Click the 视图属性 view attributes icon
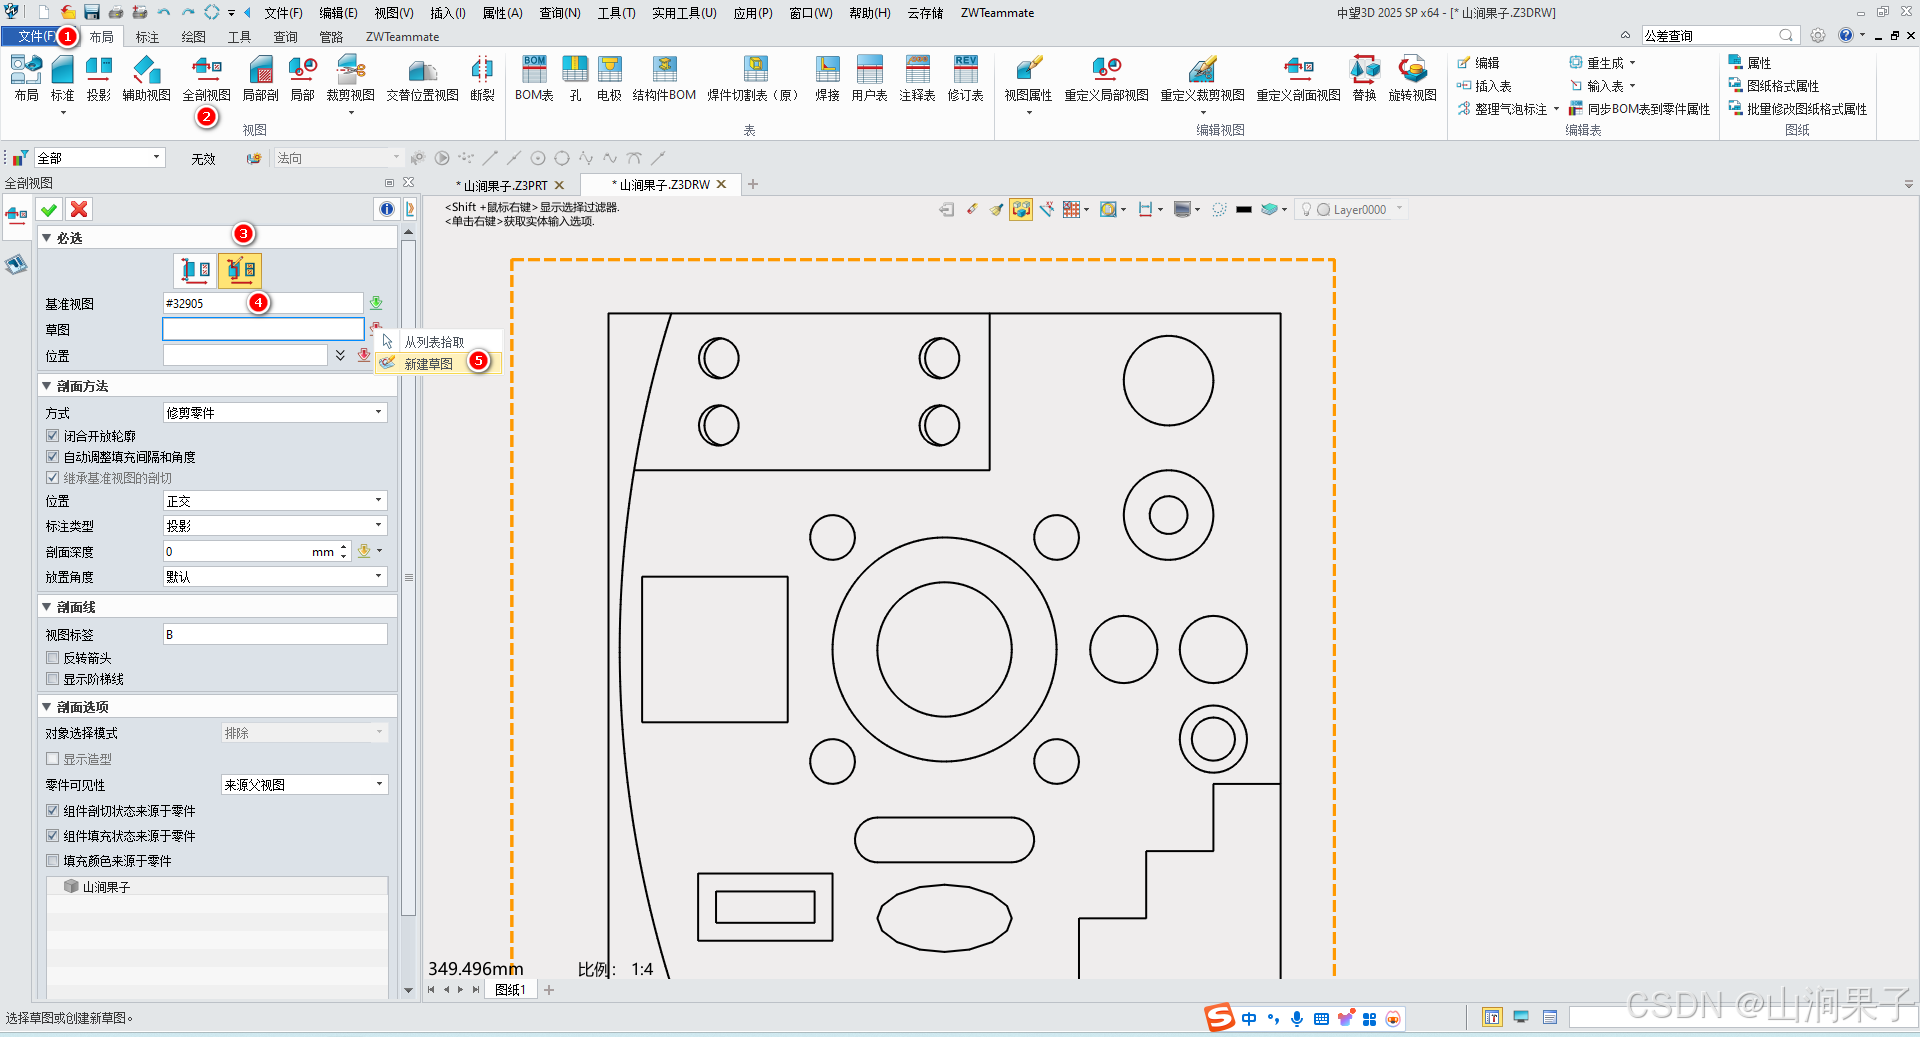1920x1037 pixels. (1028, 78)
